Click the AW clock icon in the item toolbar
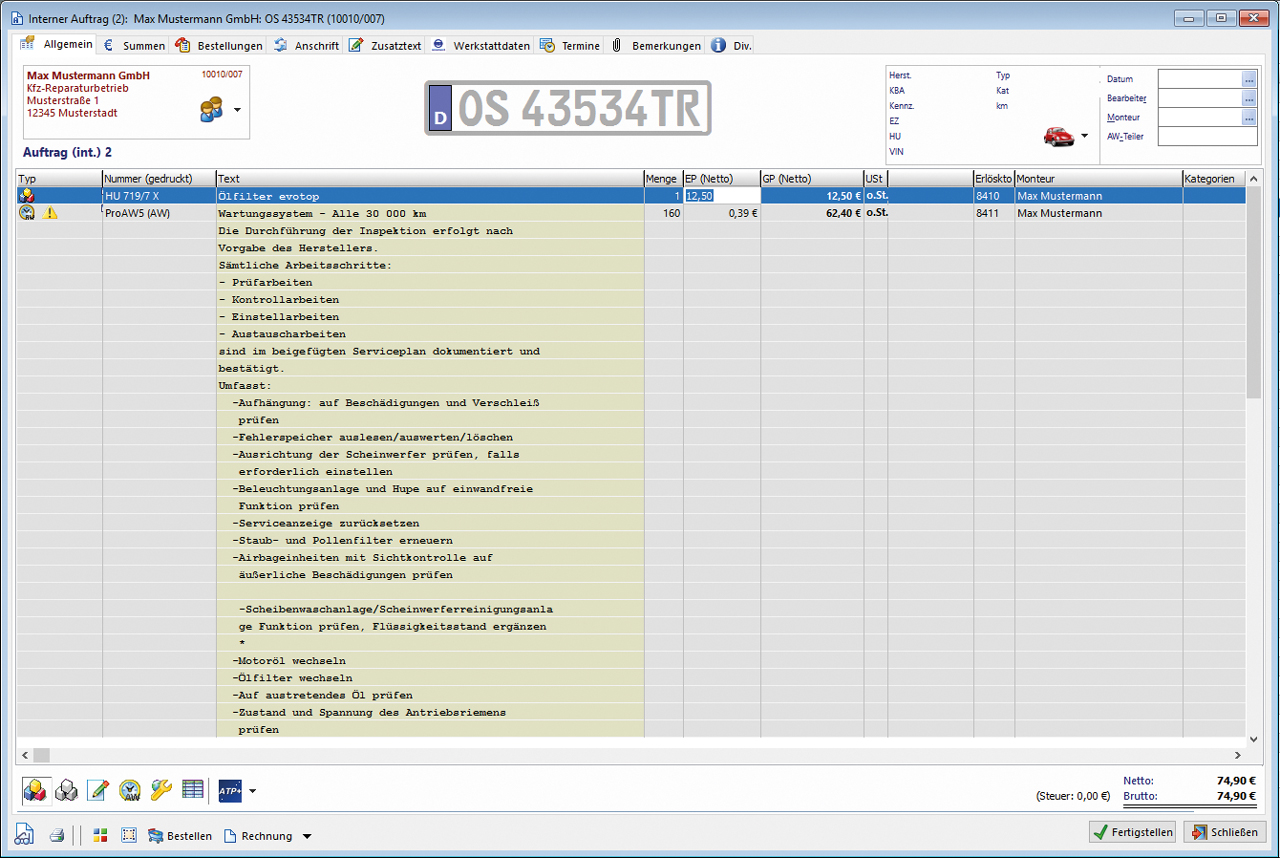The width and height of the screenshot is (1280, 858). click(x=129, y=790)
